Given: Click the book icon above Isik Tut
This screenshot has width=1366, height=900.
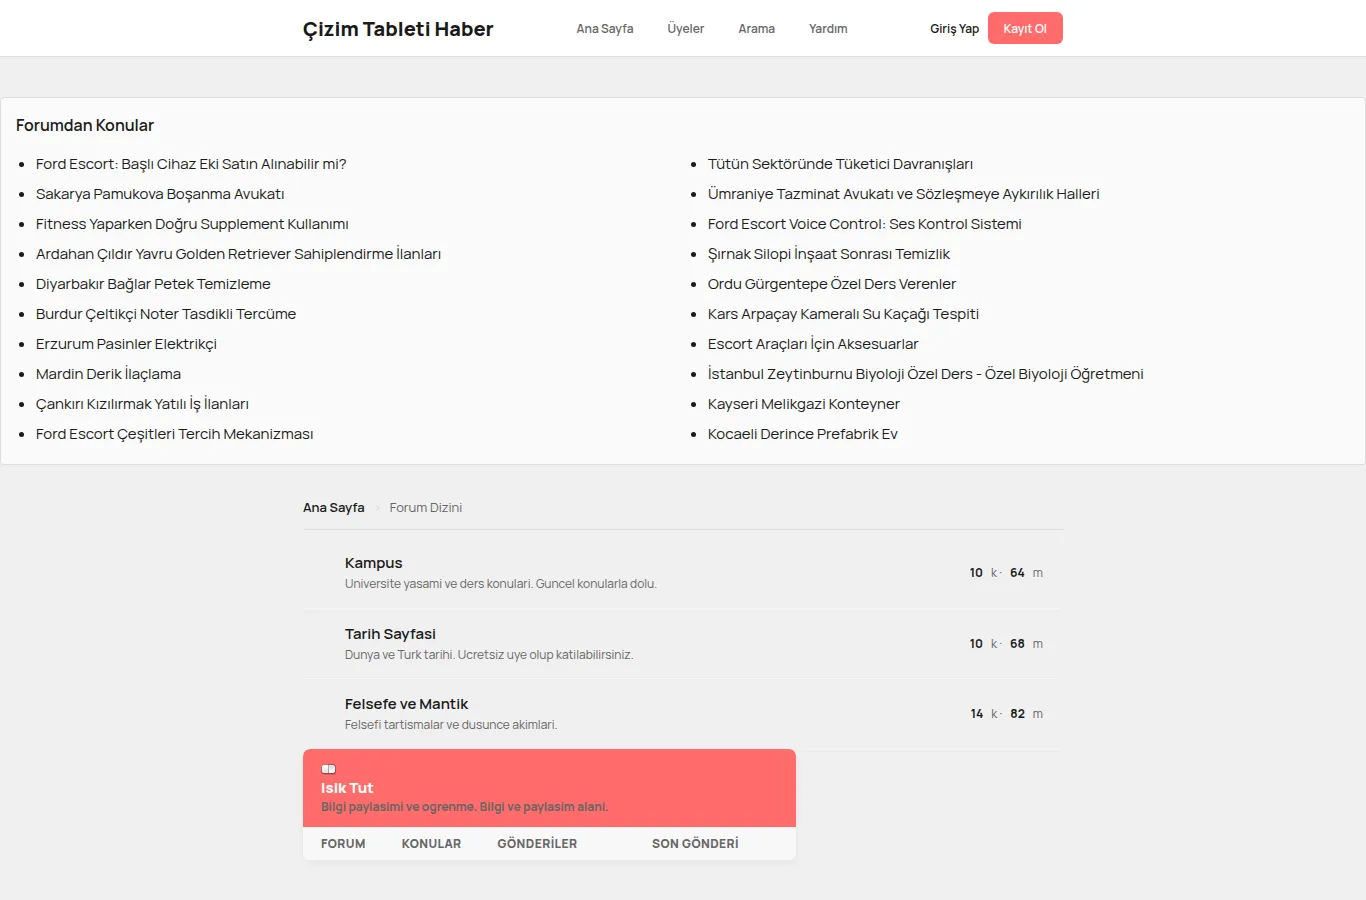Looking at the screenshot, I should (328, 769).
